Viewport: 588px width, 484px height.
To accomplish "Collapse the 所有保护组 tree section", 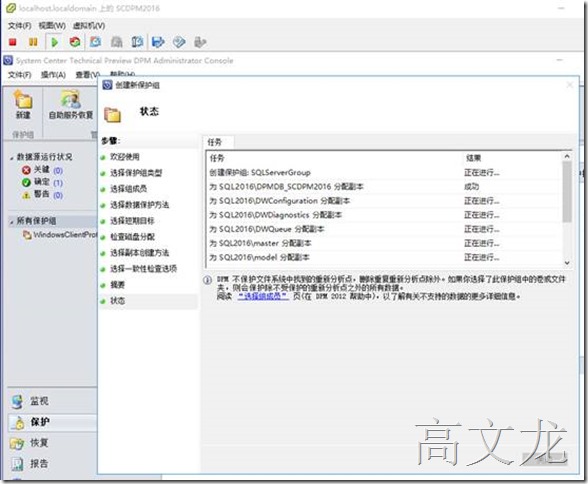I will coord(11,222).
